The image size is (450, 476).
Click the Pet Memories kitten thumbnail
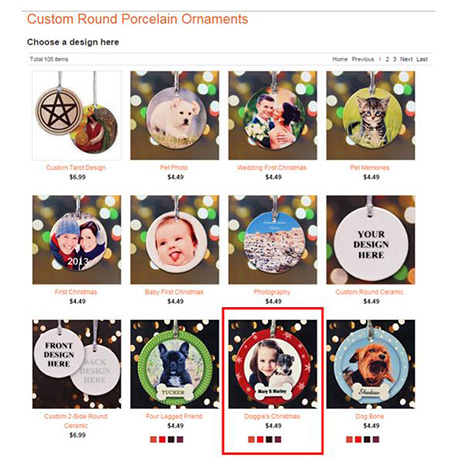pyautogui.click(x=371, y=115)
